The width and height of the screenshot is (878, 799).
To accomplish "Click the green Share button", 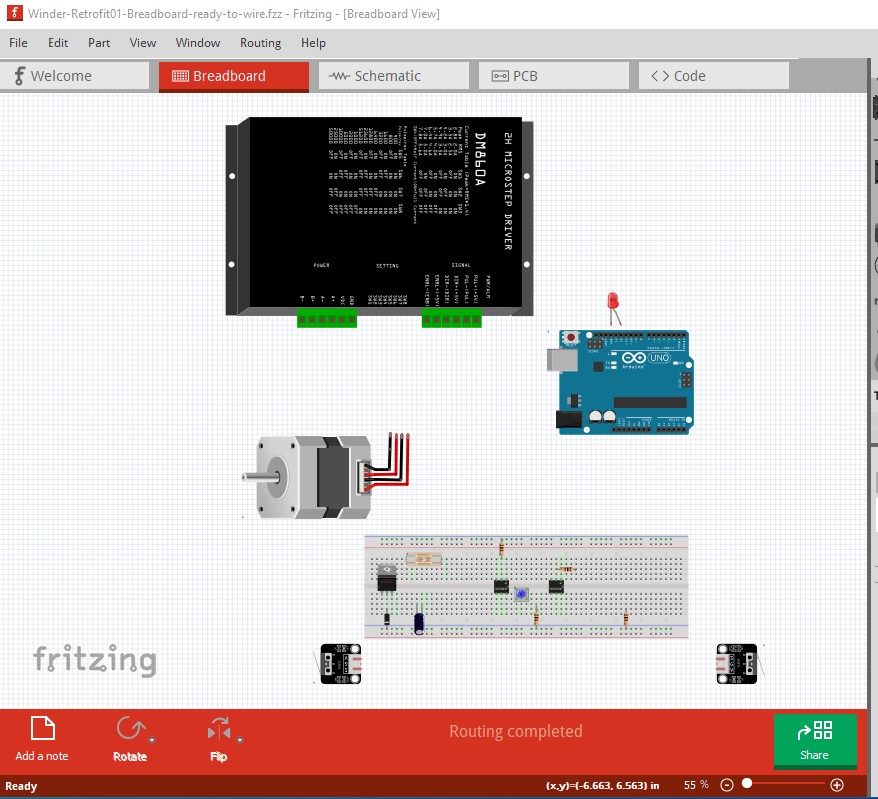I will point(815,740).
